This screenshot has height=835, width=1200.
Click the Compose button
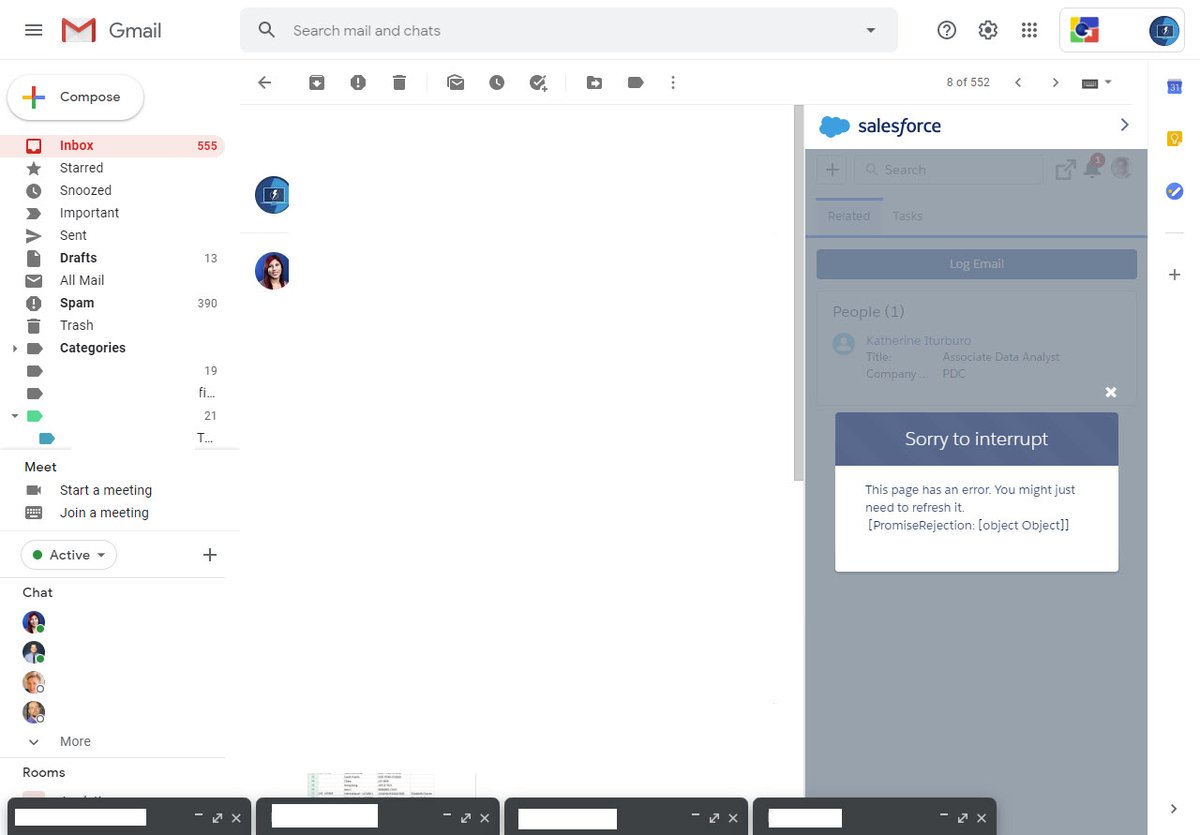pos(76,97)
